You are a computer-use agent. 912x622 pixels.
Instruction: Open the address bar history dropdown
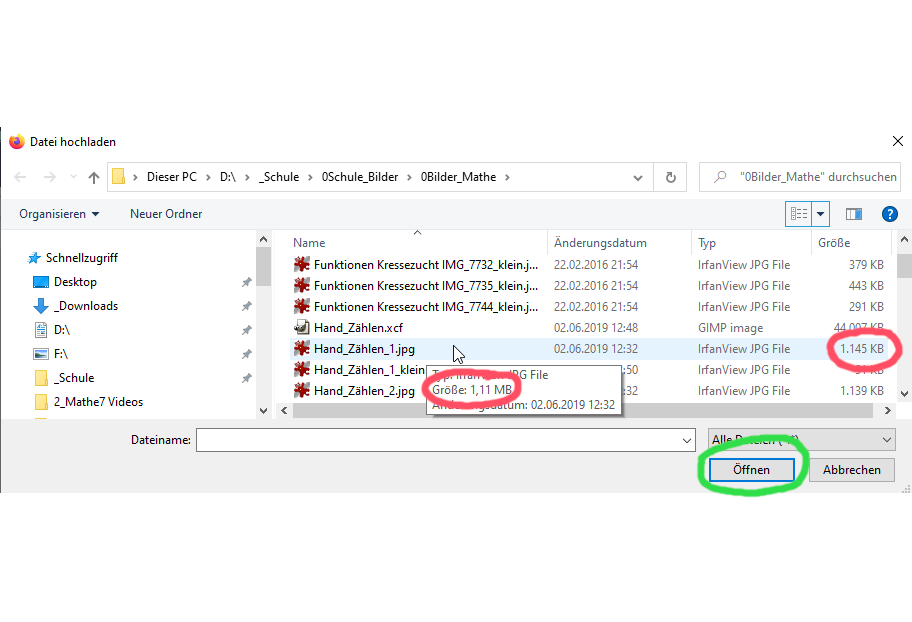point(638,177)
